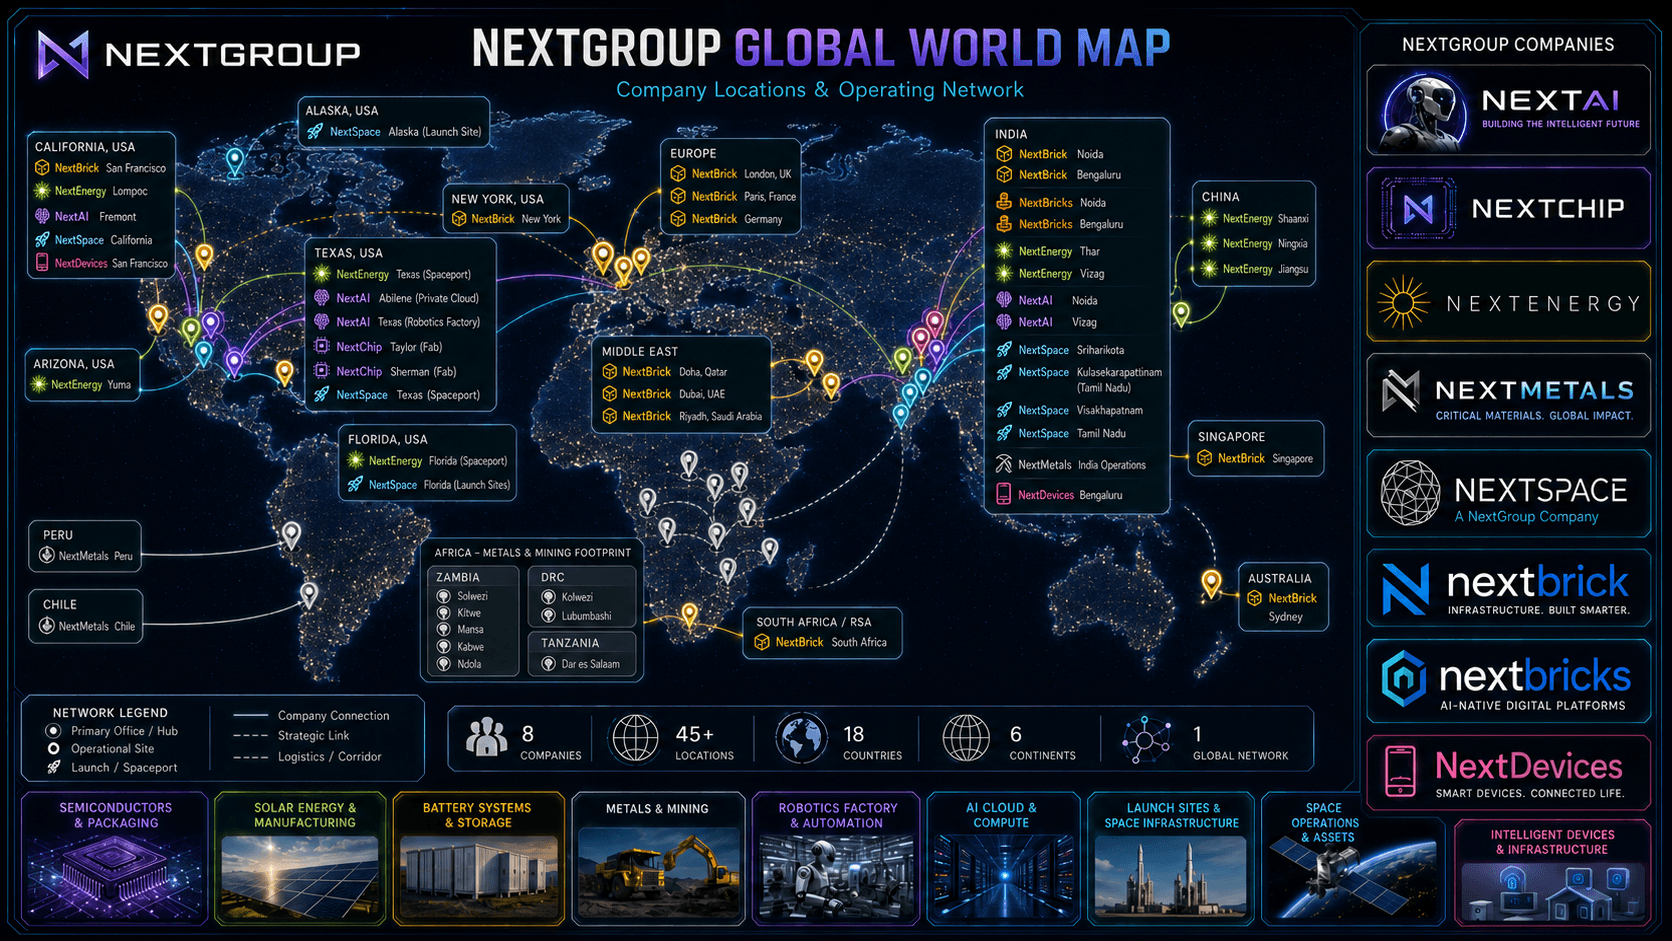Click the people icon beside 8 Companies
1672x941 pixels.
point(486,738)
